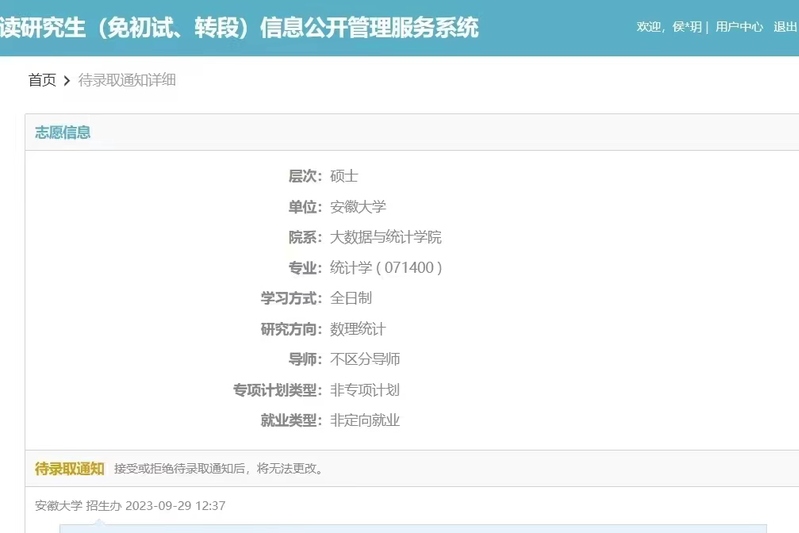Viewport: 799px width, 533px height.
Task: Open 用户中心 in the top bar
Action: pos(739,27)
